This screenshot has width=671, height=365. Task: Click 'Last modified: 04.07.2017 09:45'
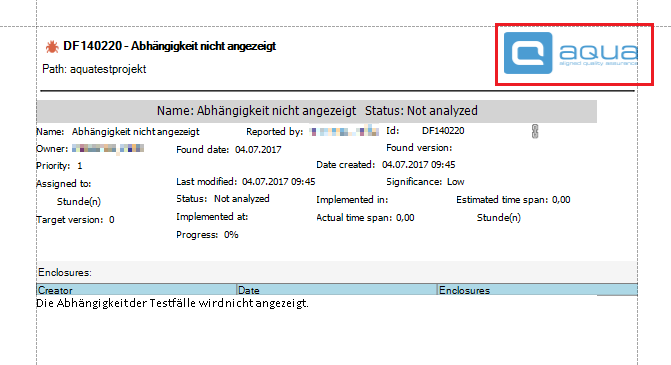246,182
